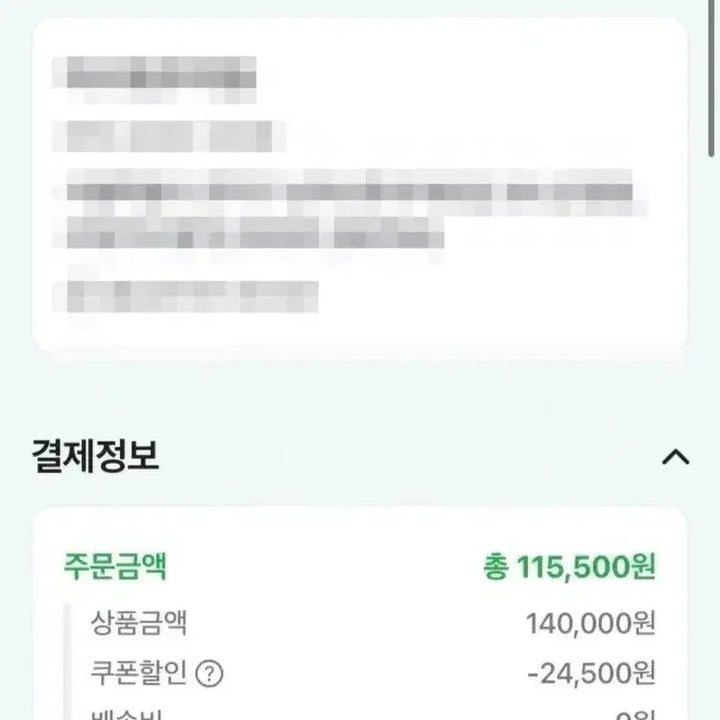The height and width of the screenshot is (720, 720).
Task: Collapse the 결제정보 section chevron
Action: point(676,458)
